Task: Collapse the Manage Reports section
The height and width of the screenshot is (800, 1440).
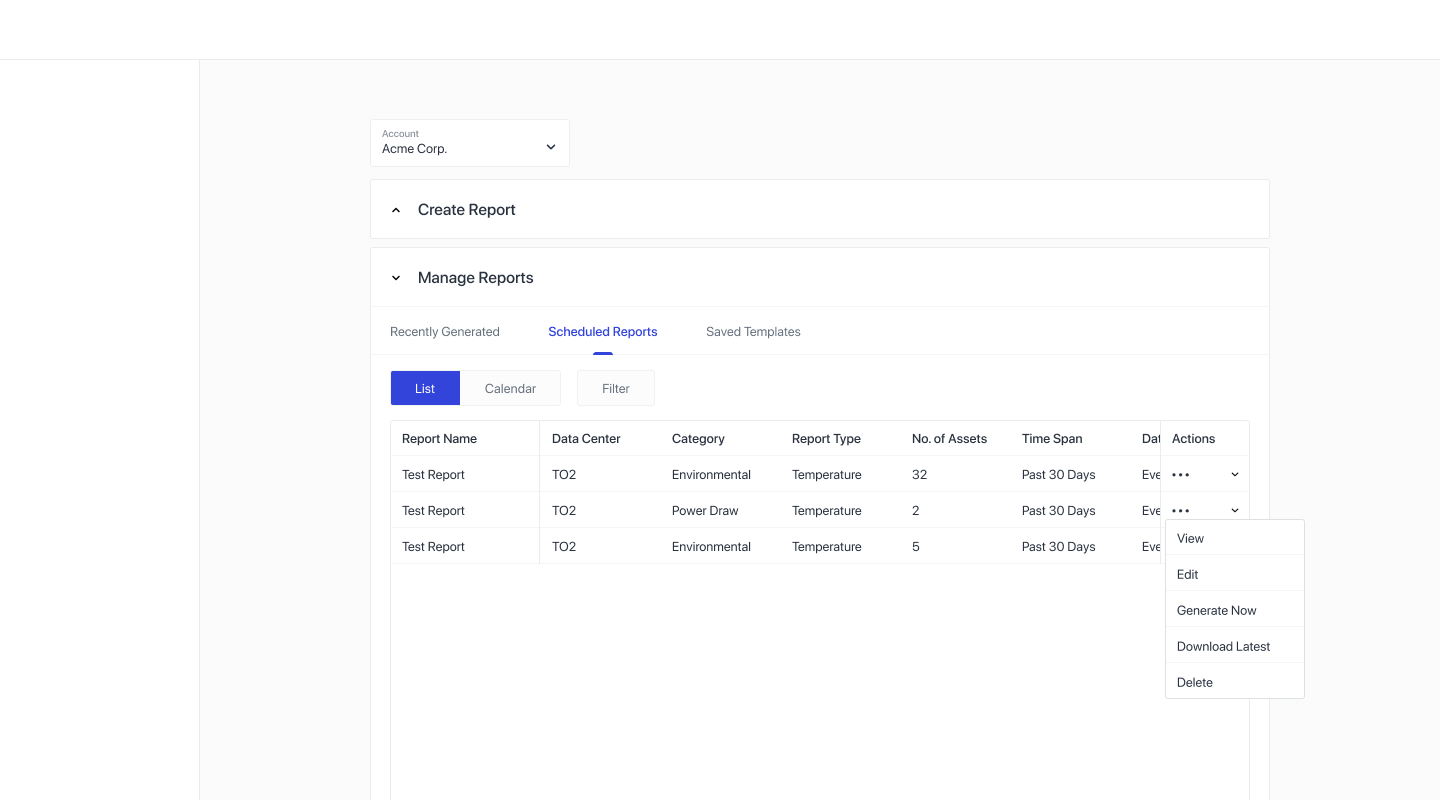Action: point(396,278)
